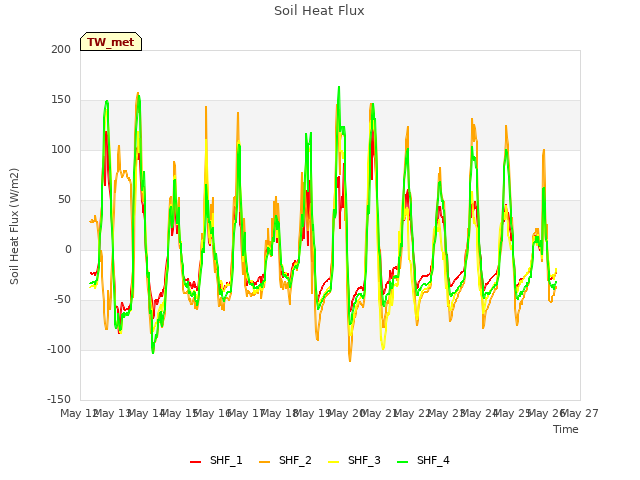This screenshot has width=640, height=480.
Task: Click the 100 y-axis tick label
Action: (61, 149)
